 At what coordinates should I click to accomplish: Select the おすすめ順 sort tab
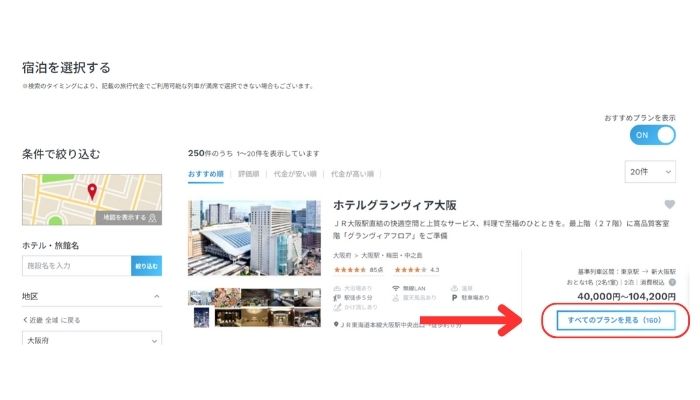[x=206, y=174]
